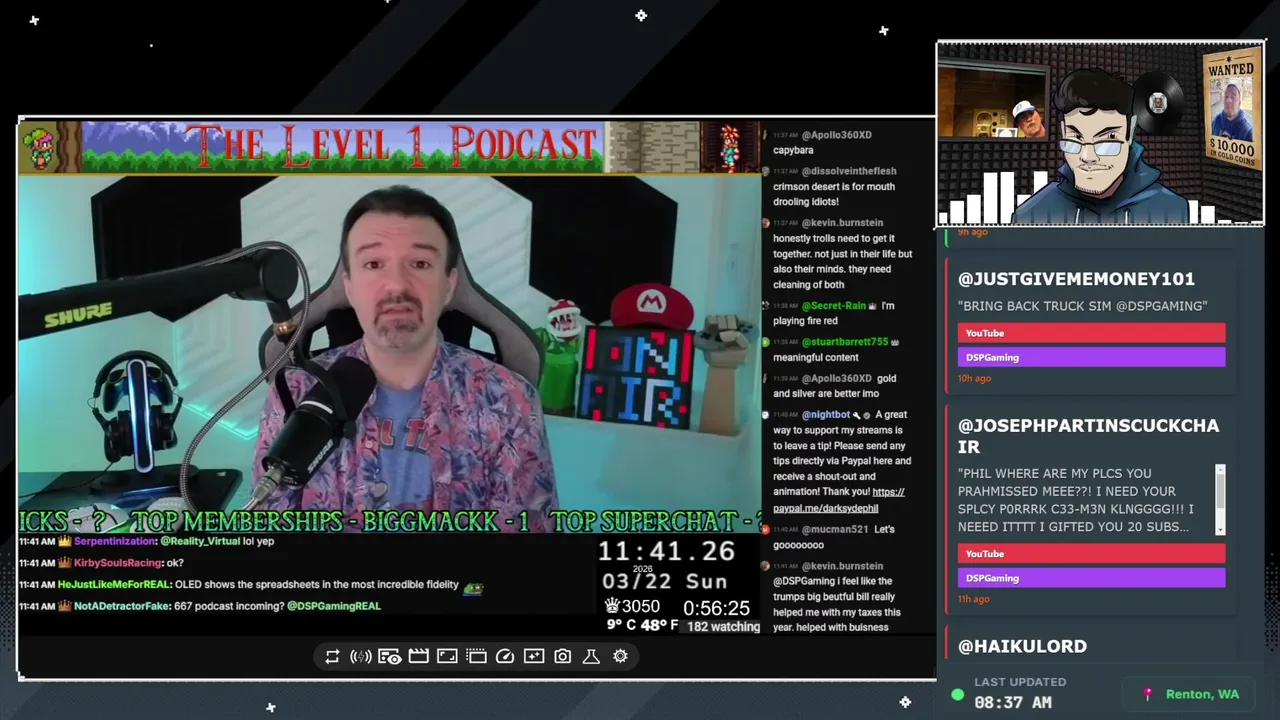Click DSPGaming tag under JOSEPHPARTINSCUCKCHAIR card
The height and width of the screenshot is (720, 1280).
1091,578
